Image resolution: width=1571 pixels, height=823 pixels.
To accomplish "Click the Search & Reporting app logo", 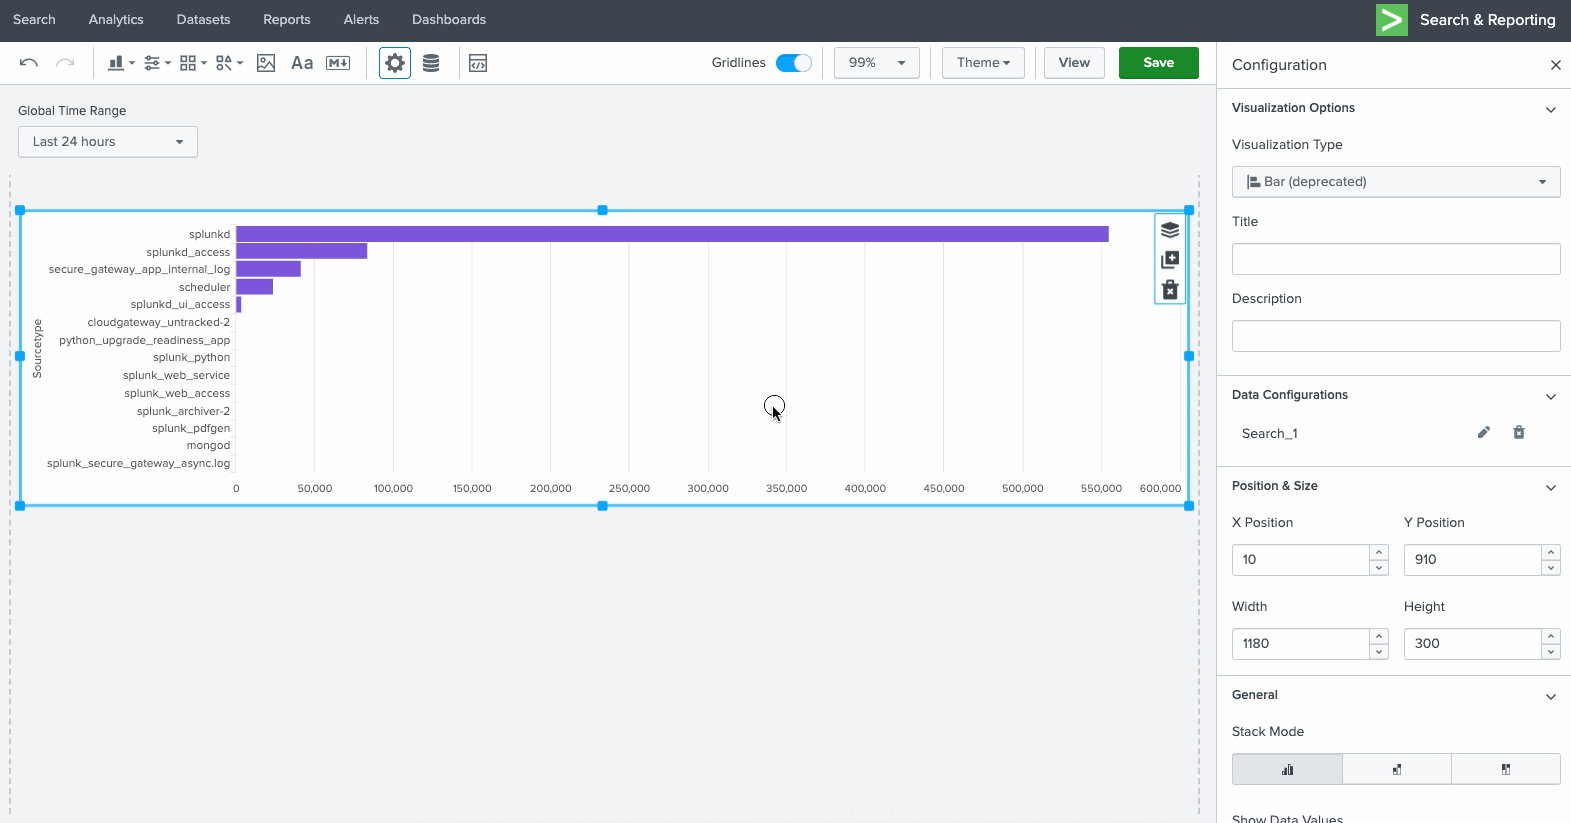I will 1392,20.
